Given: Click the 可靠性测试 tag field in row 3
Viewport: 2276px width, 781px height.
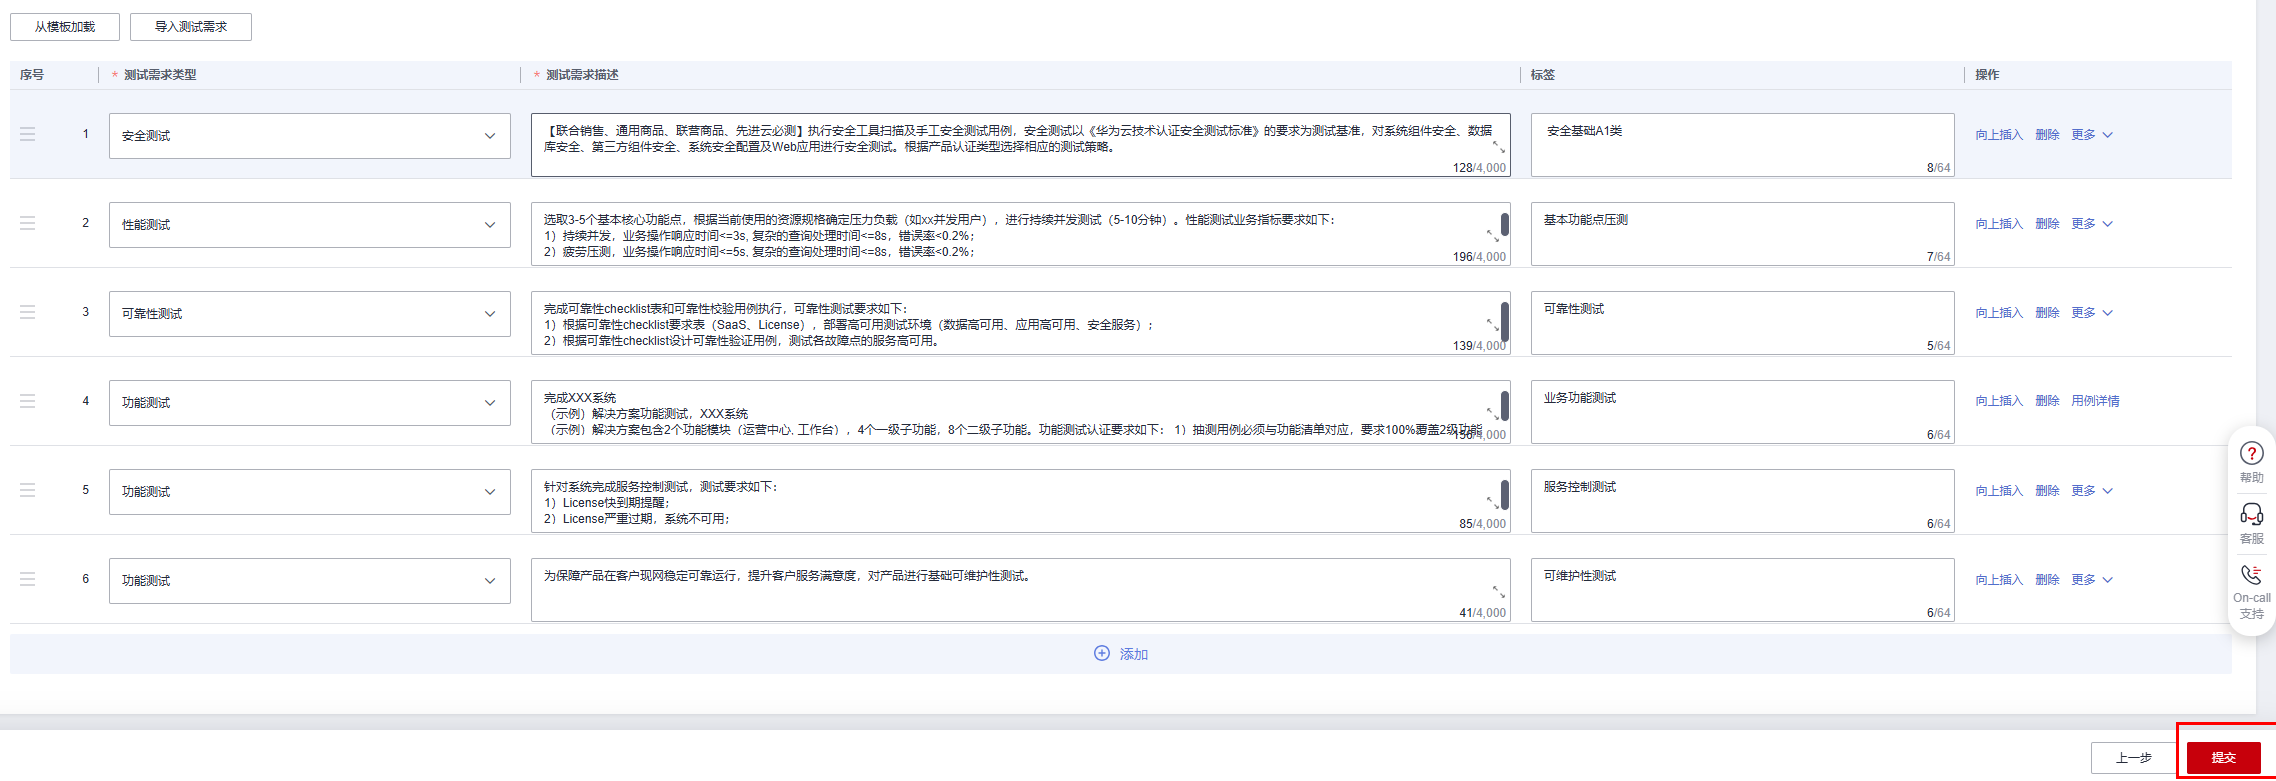Looking at the screenshot, I should tap(1742, 323).
